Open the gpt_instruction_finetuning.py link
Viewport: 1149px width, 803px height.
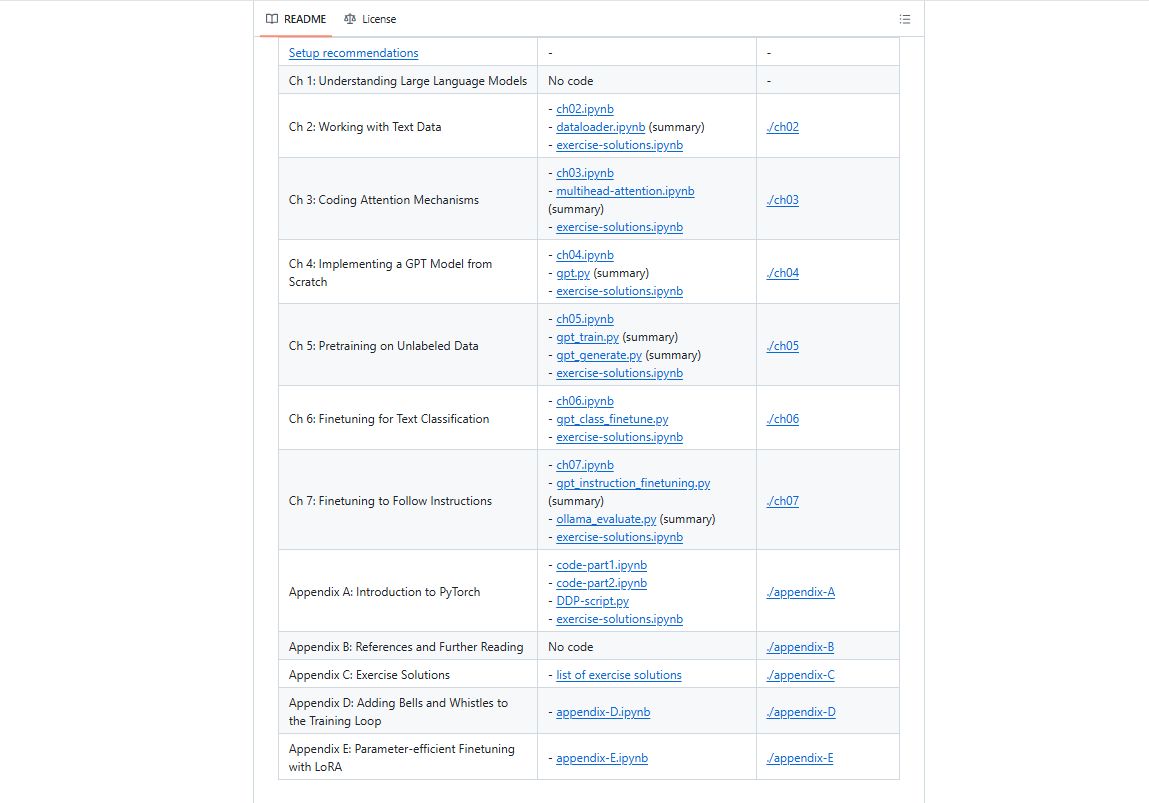pos(633,483)
